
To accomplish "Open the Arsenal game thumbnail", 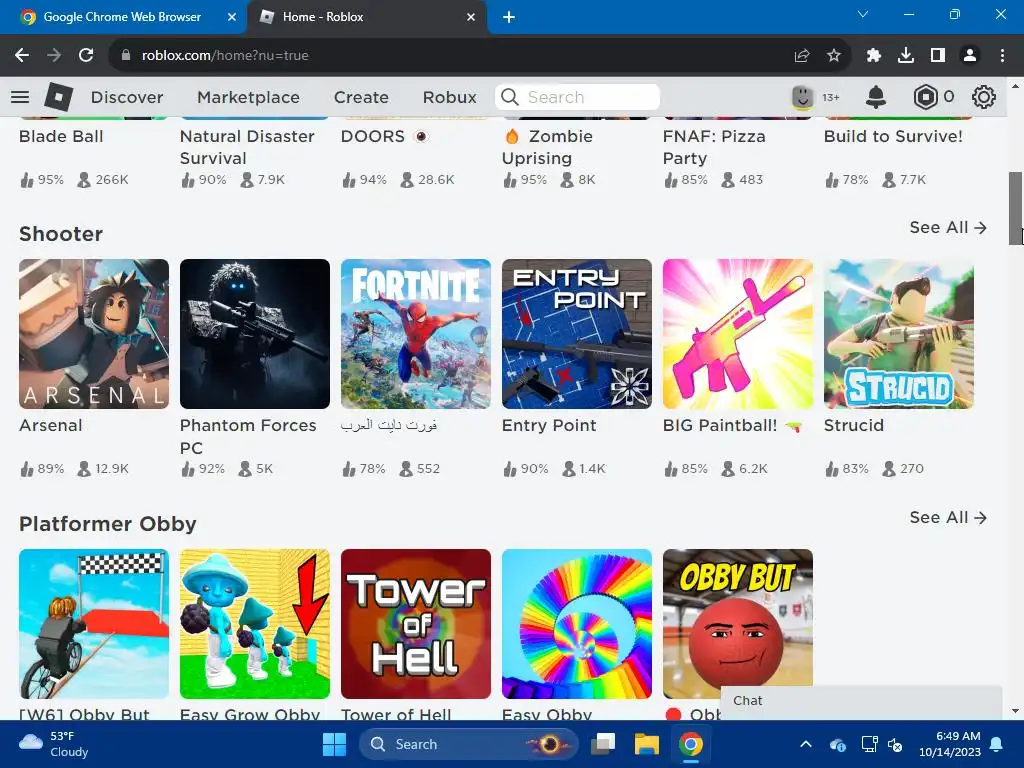I will pyautogui.click(x=94, y=334).
